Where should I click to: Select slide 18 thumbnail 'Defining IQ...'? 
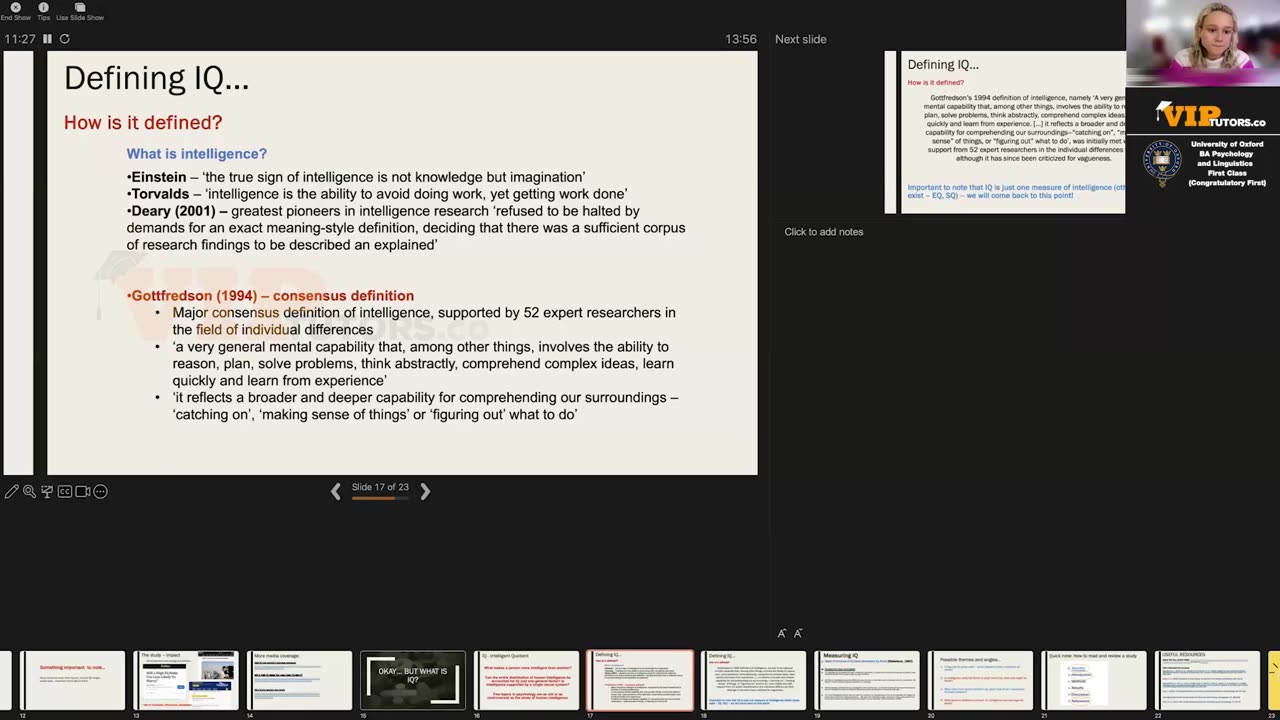(753, 680)
